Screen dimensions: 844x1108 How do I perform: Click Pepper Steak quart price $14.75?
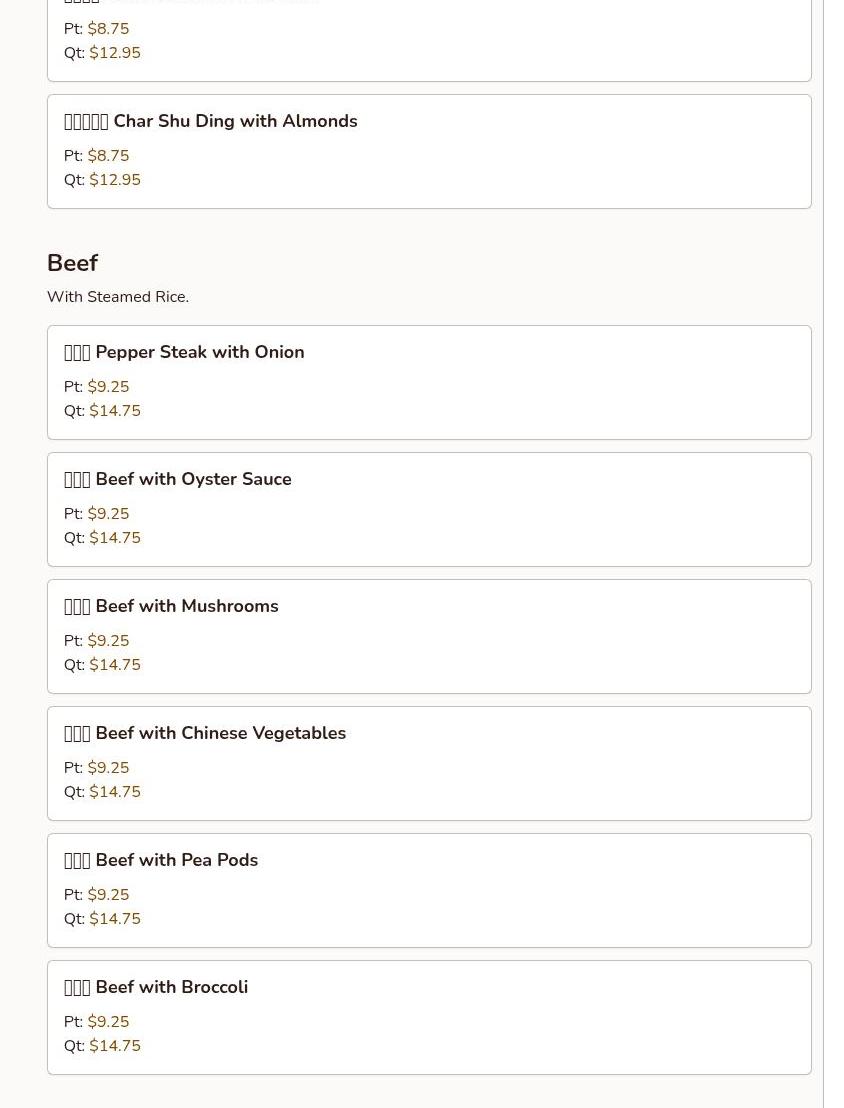tap(115, 411)
